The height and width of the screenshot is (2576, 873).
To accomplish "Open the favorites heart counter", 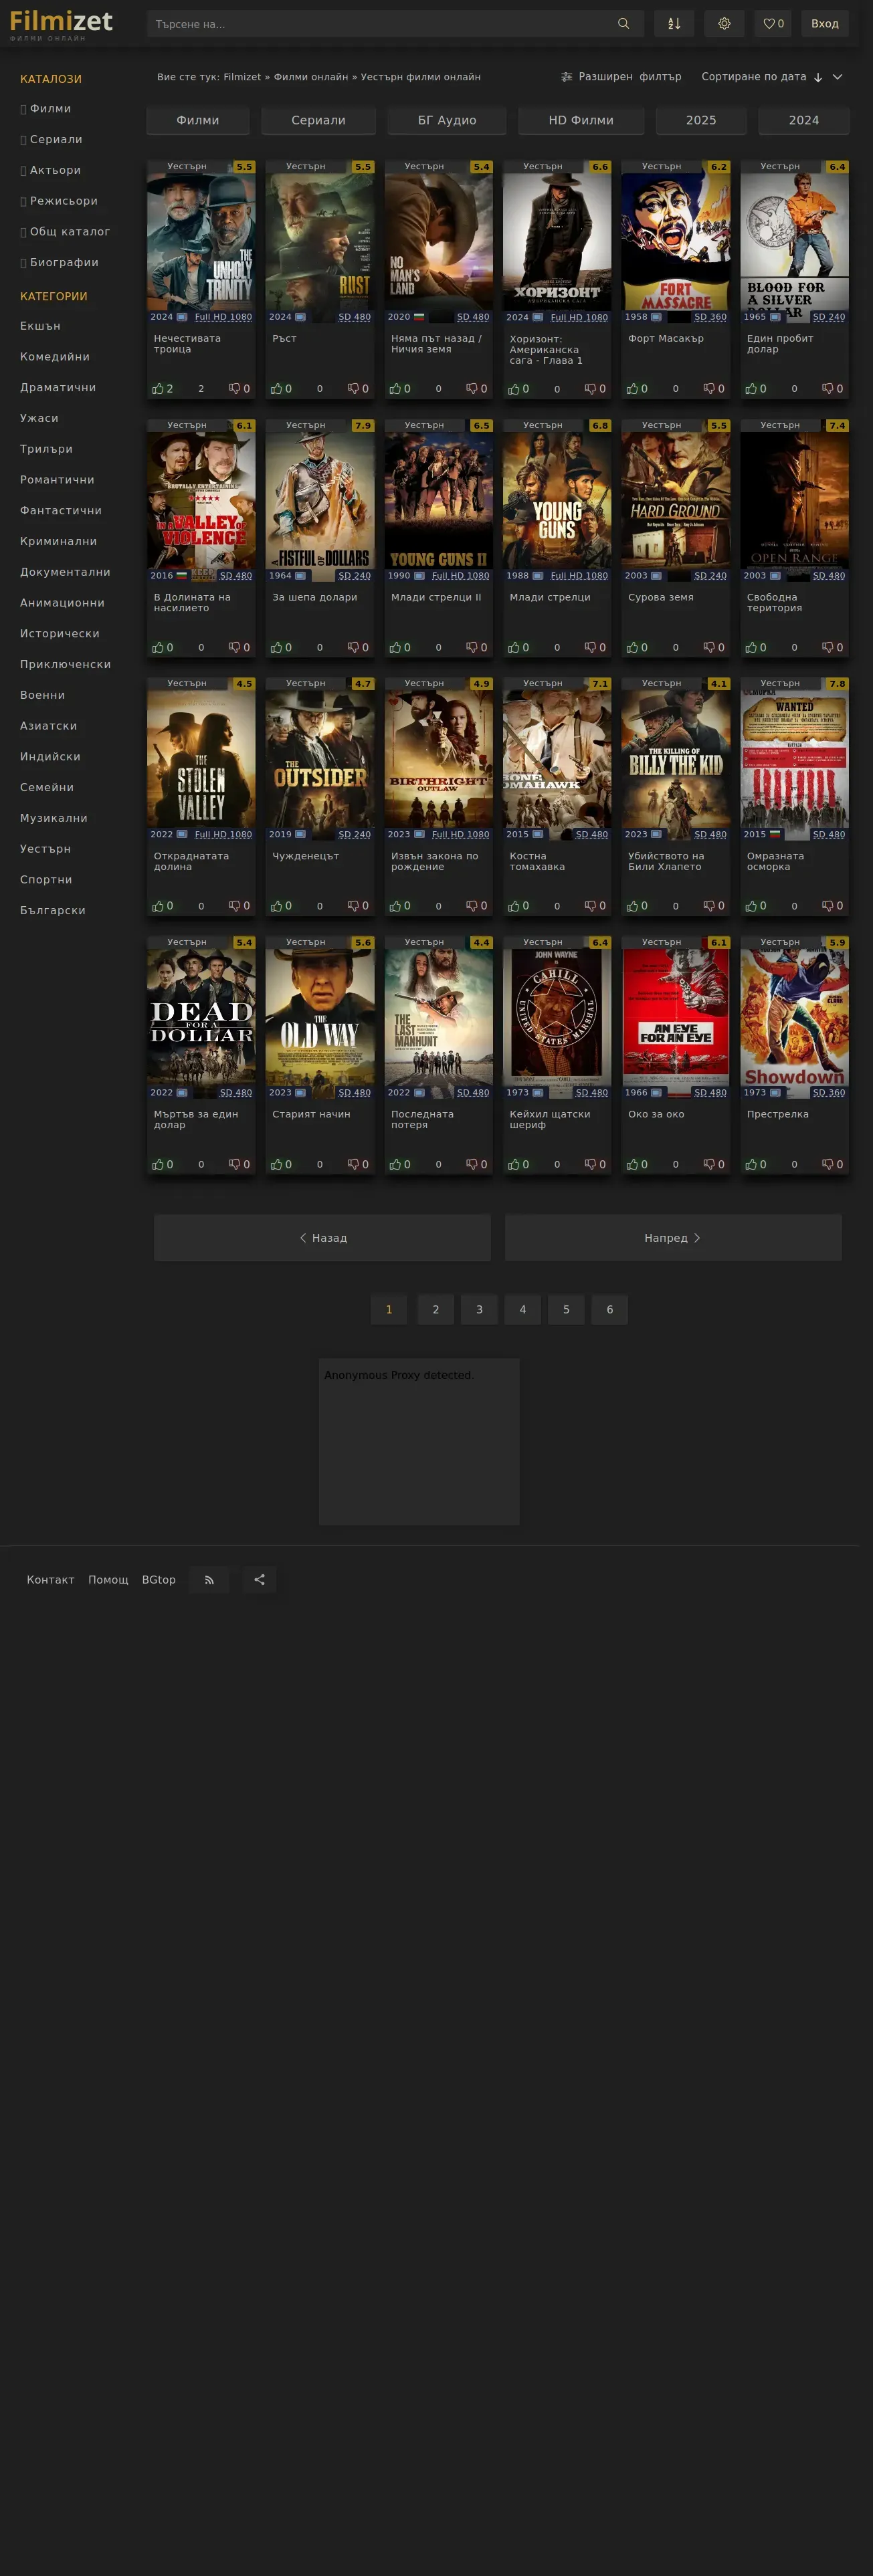I will pos(773,24).
